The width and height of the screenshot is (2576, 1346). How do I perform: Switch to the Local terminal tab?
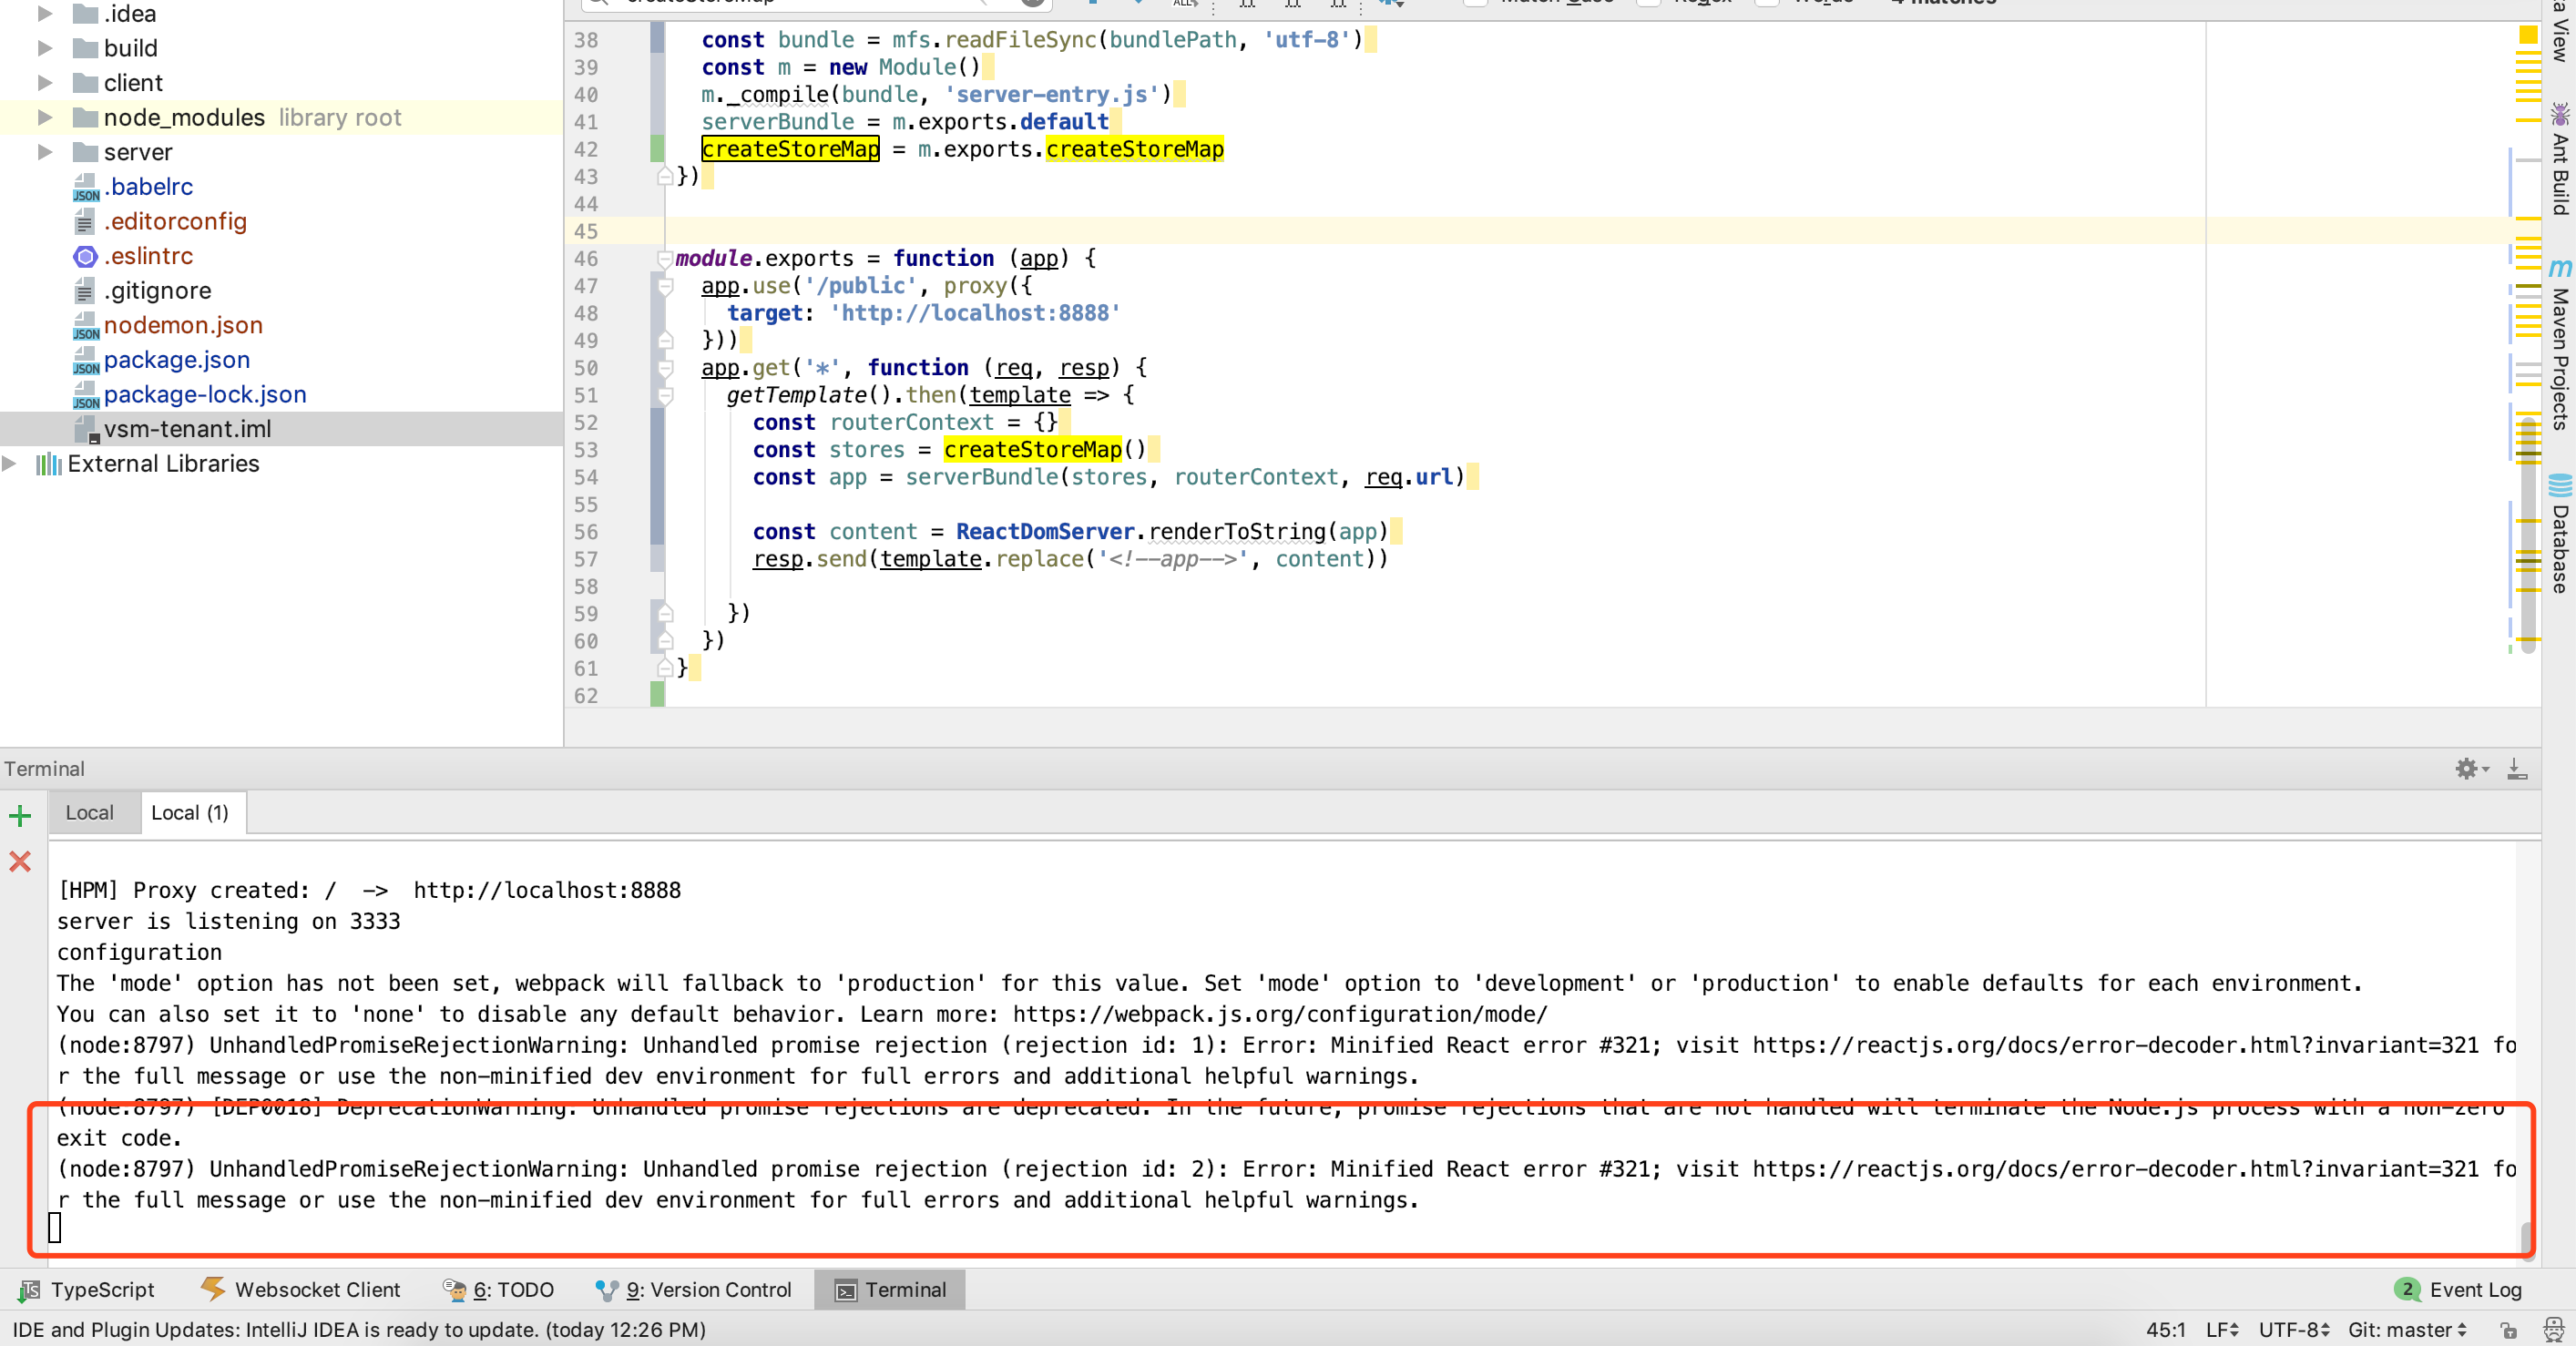click(x=90, y=813)
